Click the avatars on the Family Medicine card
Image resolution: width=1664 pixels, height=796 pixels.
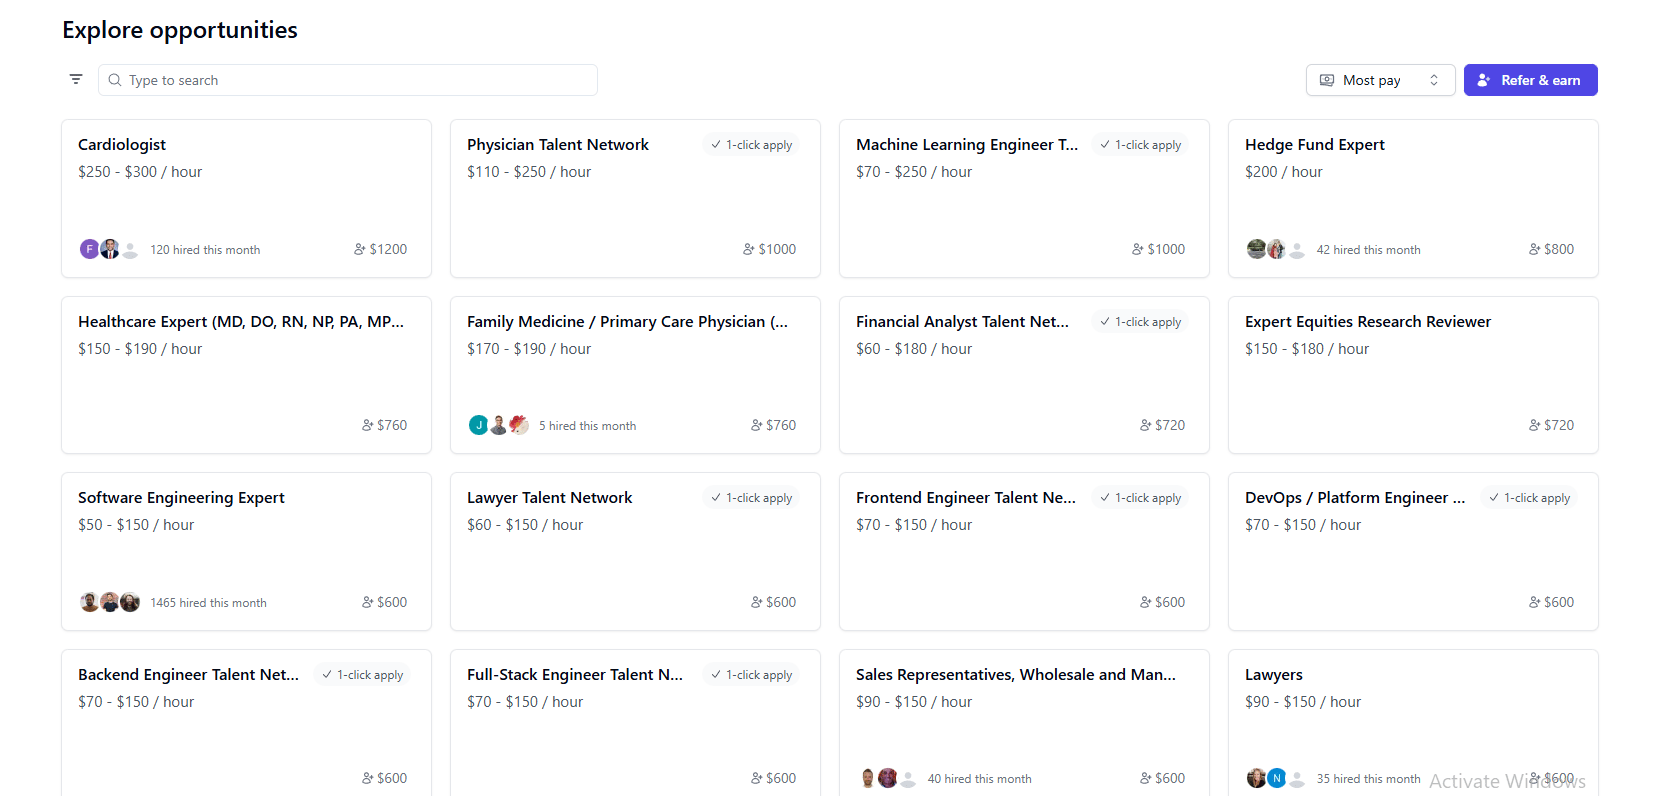pos(498,425)
